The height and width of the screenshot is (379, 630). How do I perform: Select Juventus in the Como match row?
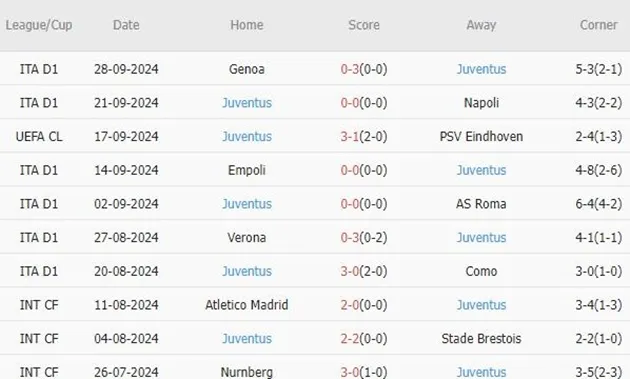247,271
